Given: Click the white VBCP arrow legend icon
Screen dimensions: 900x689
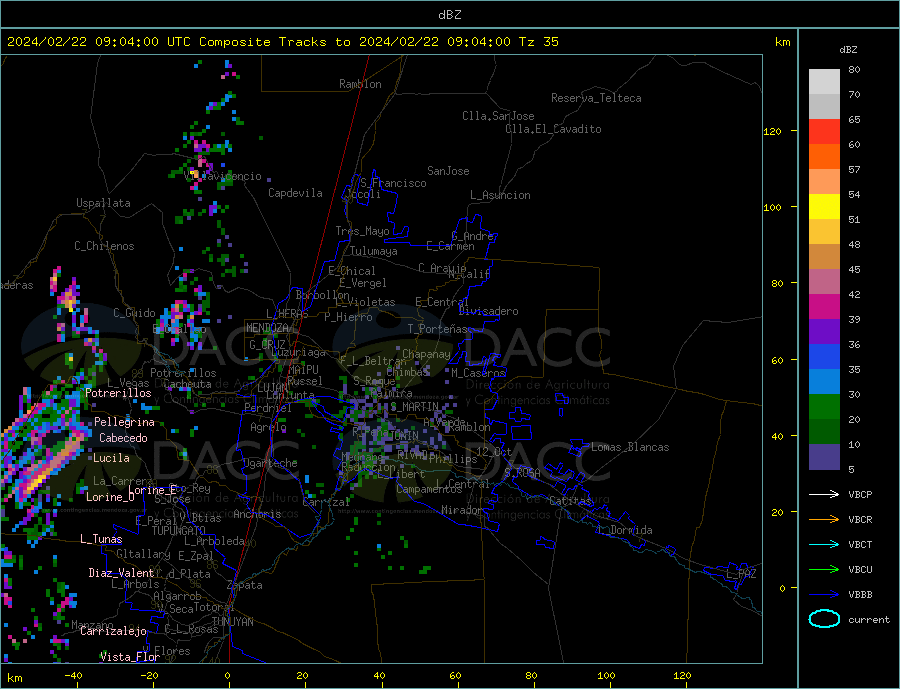Looking at the screenshot, I should (824, 494).
